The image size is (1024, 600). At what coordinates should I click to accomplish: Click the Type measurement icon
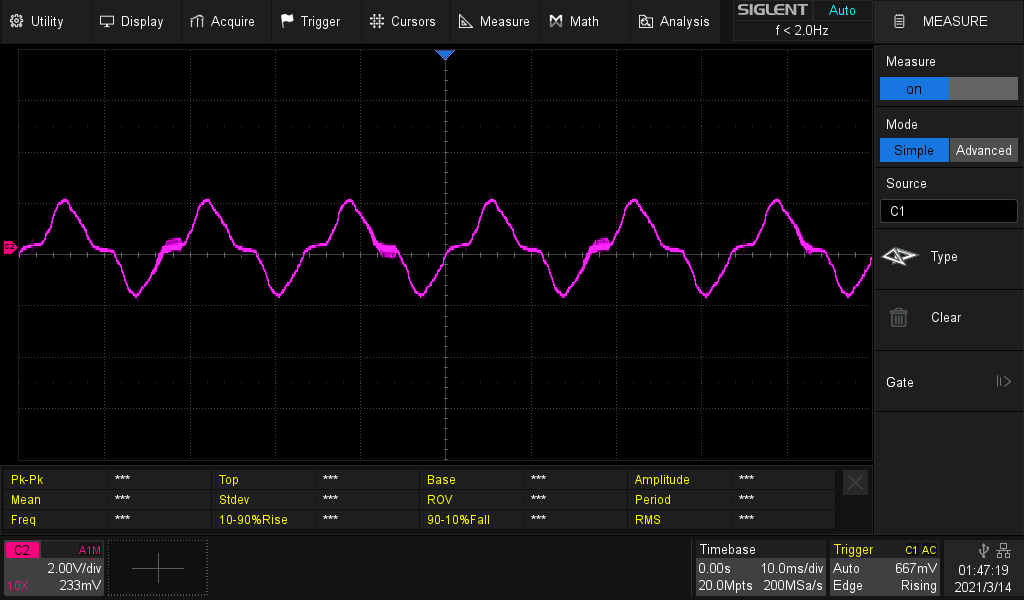point(900,257)
